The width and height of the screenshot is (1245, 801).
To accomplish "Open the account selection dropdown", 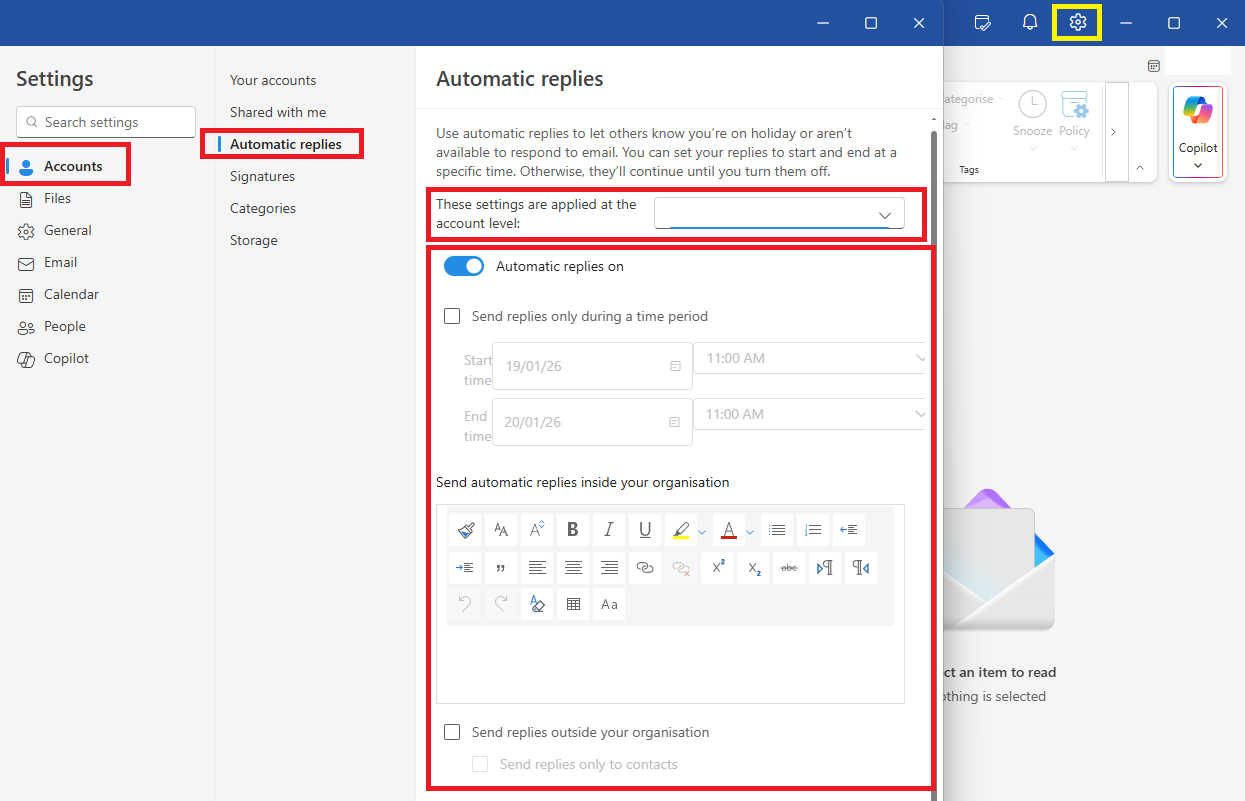I will tap(780, 215).
